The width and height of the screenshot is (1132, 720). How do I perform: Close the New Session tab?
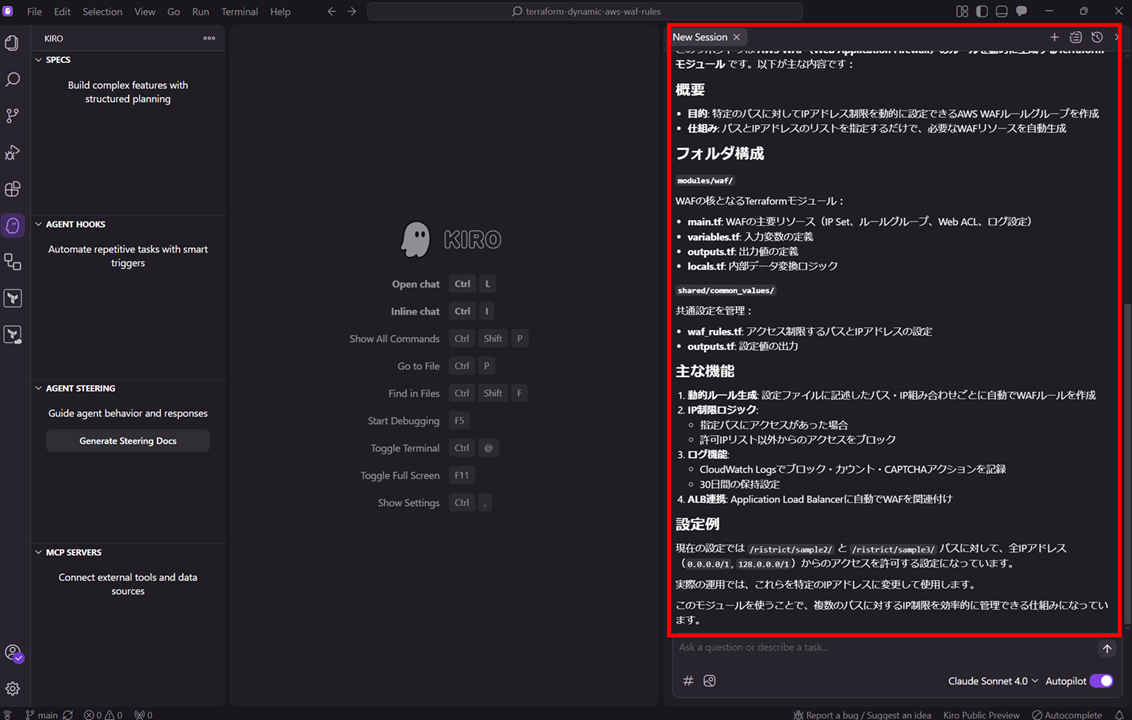[736, 37]
